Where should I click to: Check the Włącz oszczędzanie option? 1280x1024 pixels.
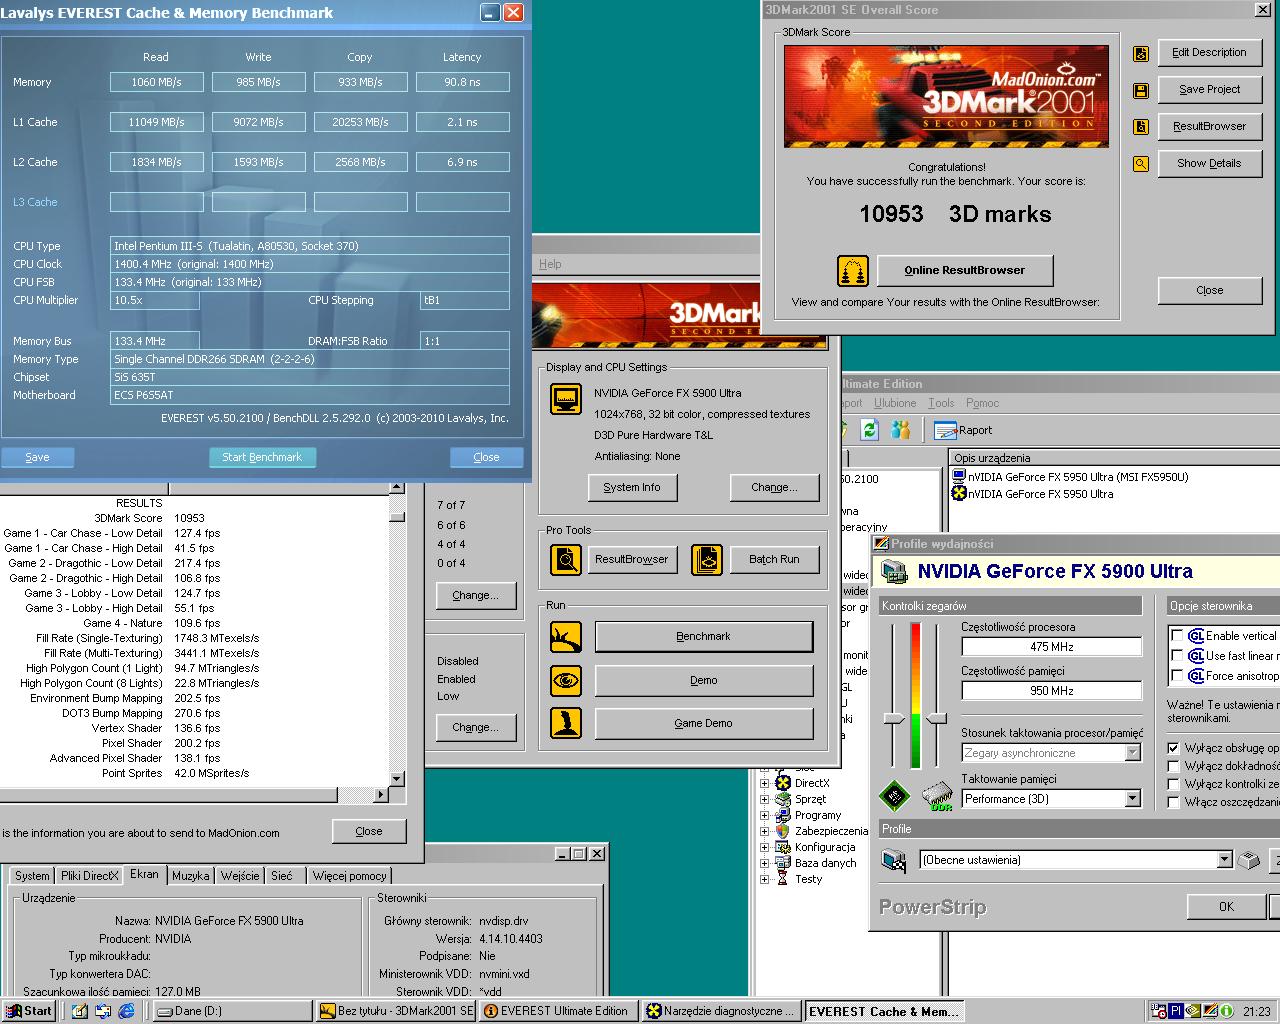point(1174,802)
